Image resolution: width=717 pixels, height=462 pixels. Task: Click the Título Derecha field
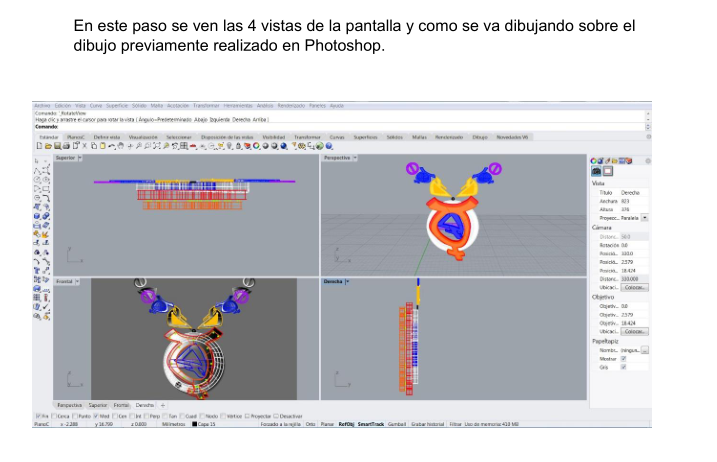tap(633, 193)
